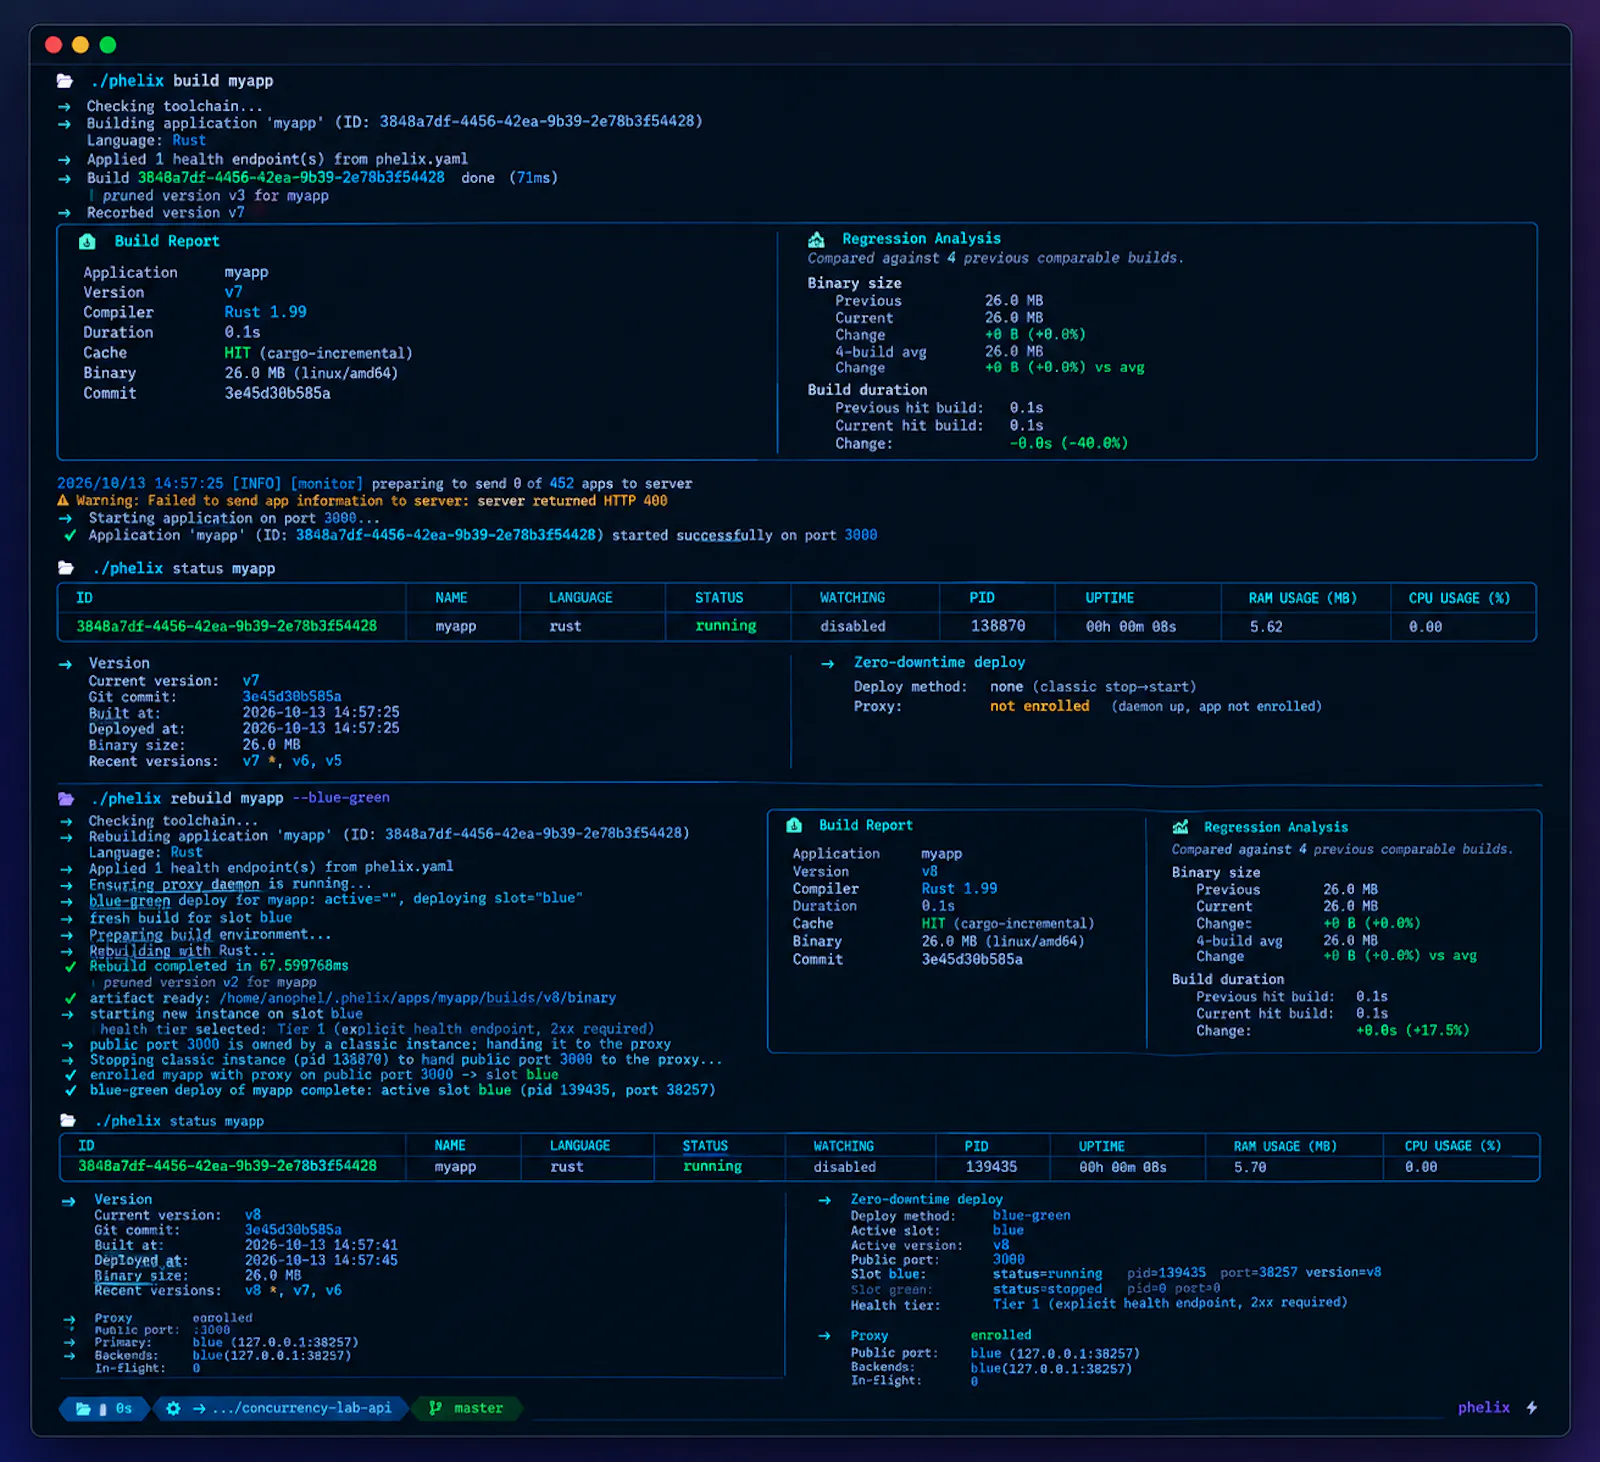The width and height of the screenshot is (1600, 1462).
Task: Click the '-0.0s (-40.0%)' duration change value
Action: (1069, 443)
